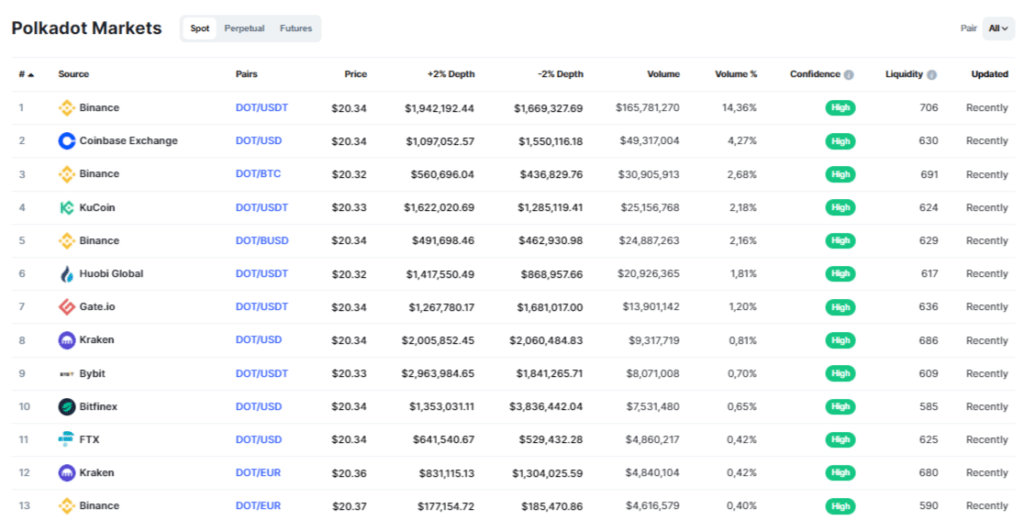Switch to the Perpetual tab
This screenshot has height=520, width=1024.
[x=244, y=29]
